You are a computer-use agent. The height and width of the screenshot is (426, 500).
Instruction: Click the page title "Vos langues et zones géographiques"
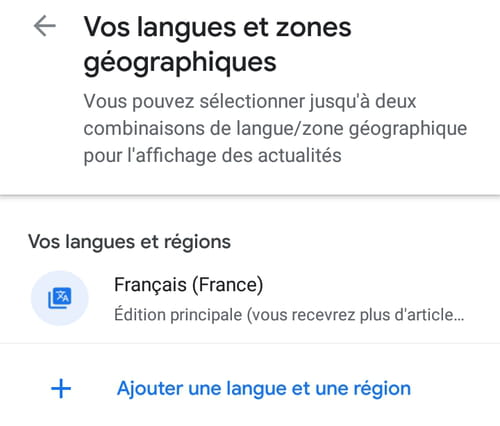click(217, 44)
